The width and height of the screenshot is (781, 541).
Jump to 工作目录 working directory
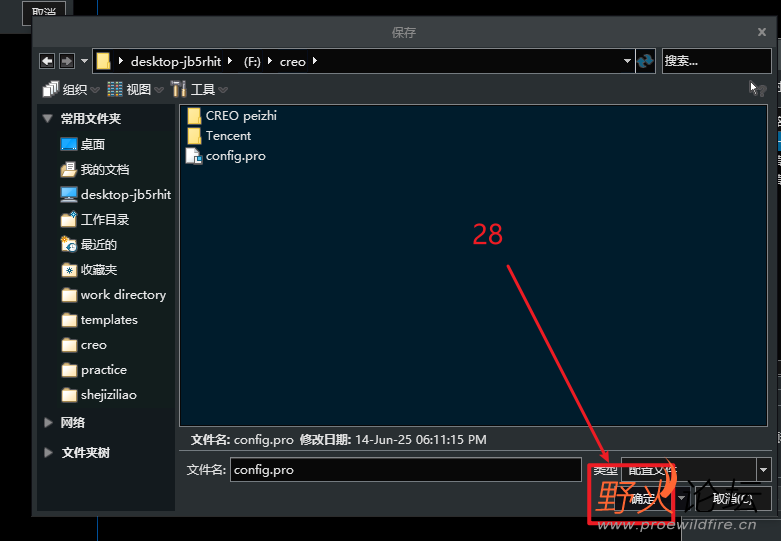pyautogui.click(x=95, y=219)
